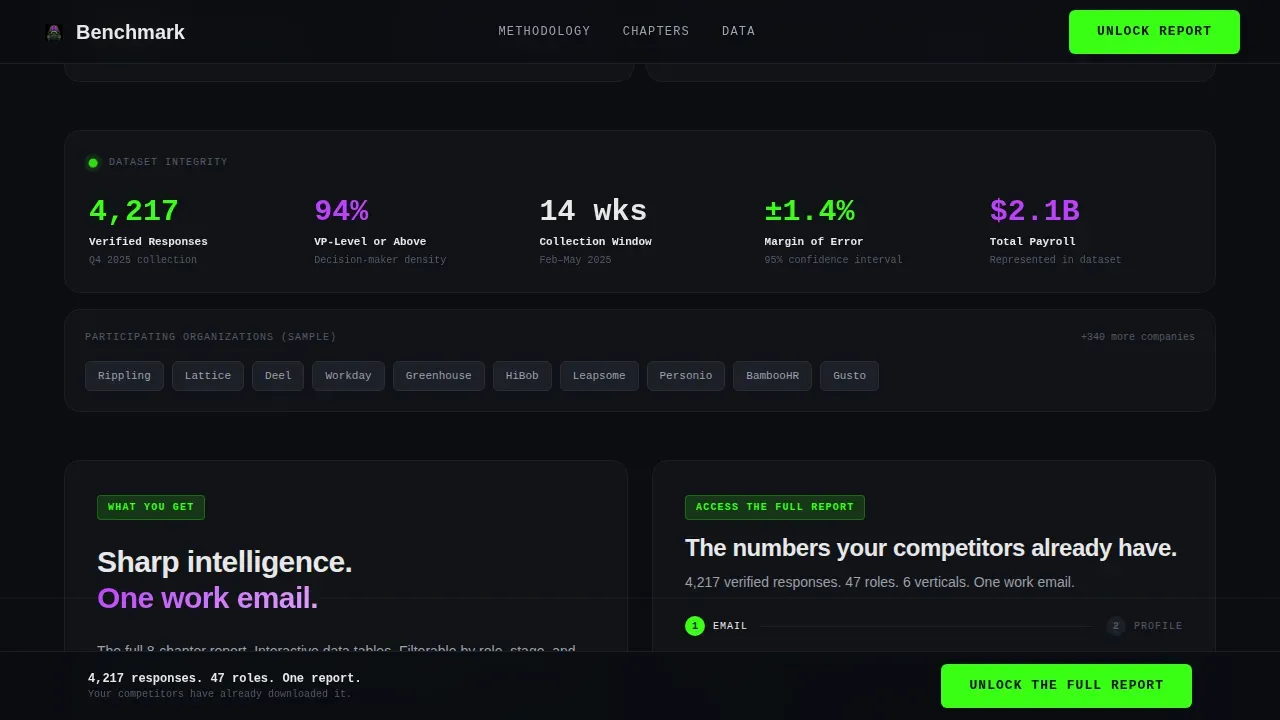Click the '47 roles. 6 verticals' subtitle

click(x=880, y=582)
